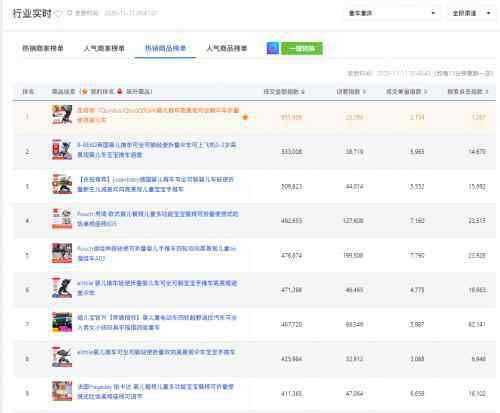Viewport: 500px width, 413px height.
Task: Open the rank 4 Pouch product thumbnail
Action: (x=62, y=219)
